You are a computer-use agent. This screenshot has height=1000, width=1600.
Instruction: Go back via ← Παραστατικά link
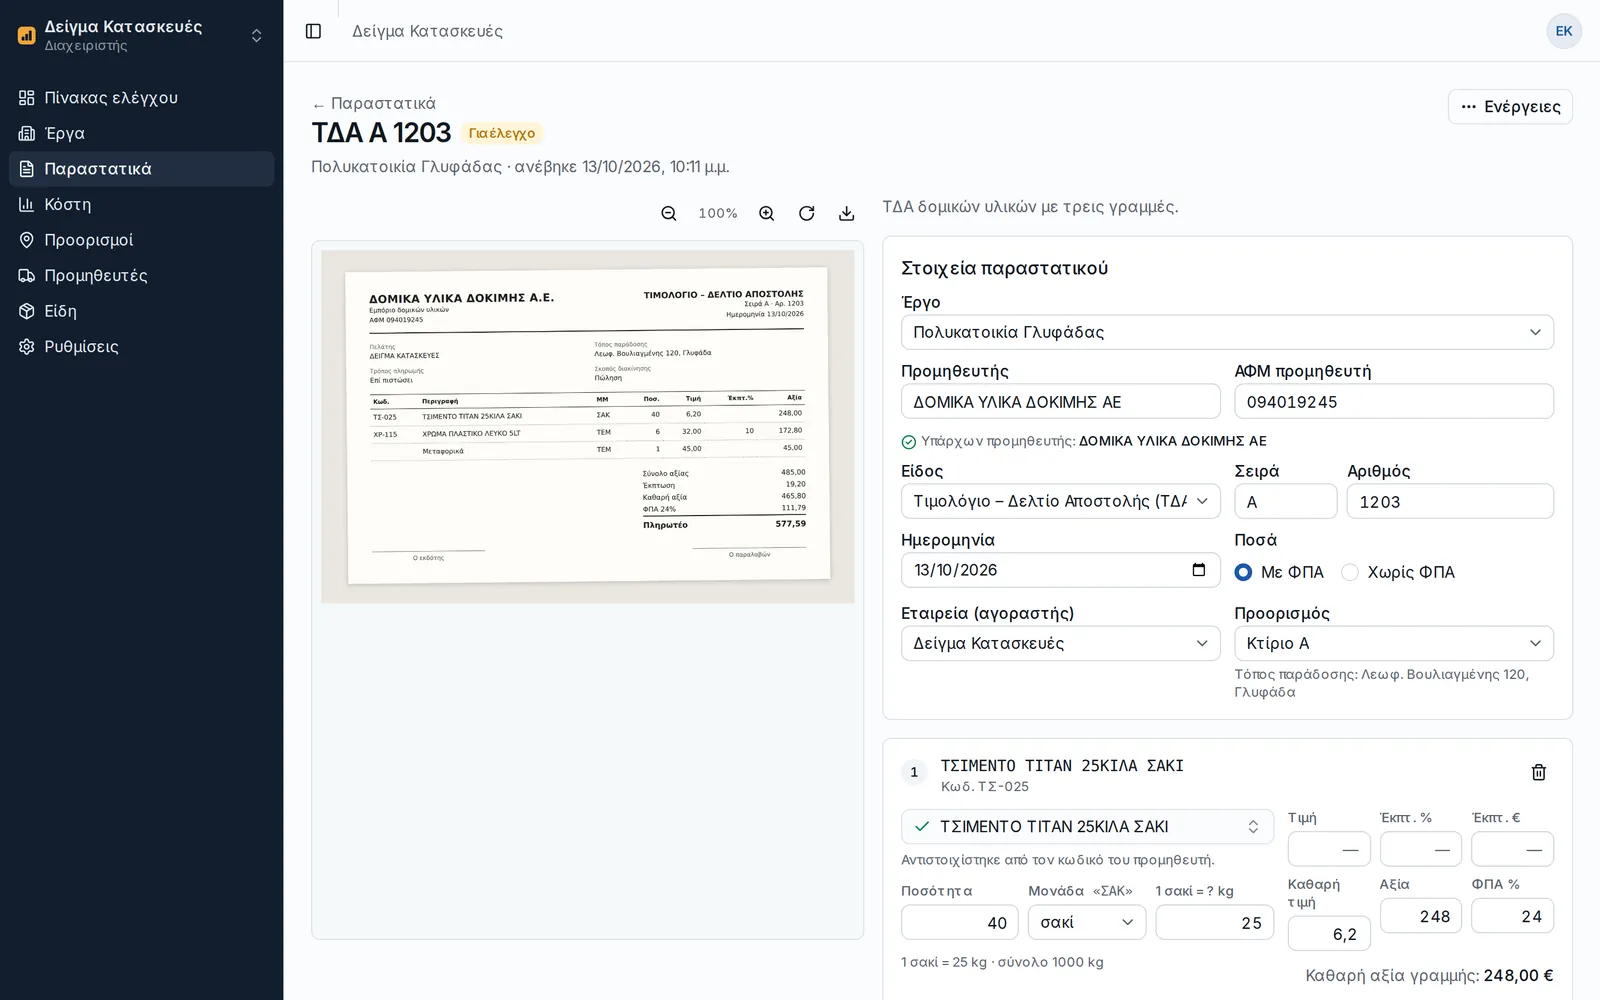(373, 103)
